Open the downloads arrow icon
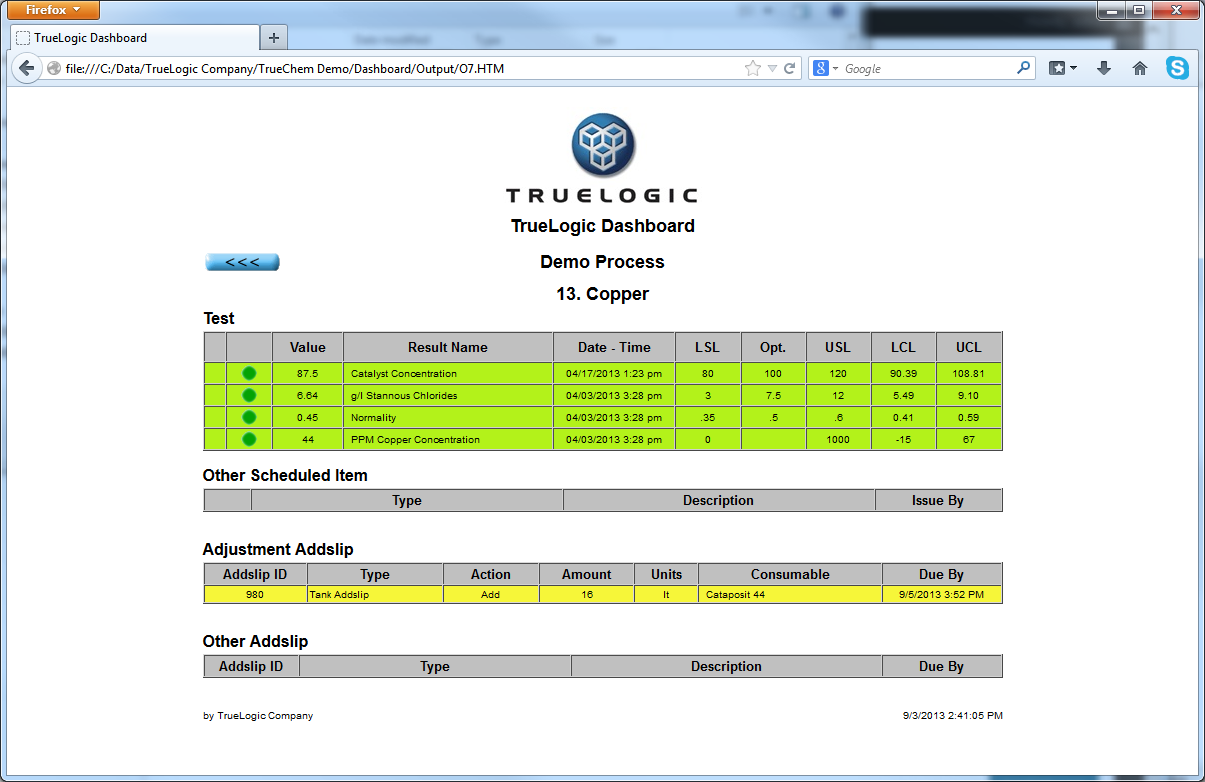 (1104, 69)
